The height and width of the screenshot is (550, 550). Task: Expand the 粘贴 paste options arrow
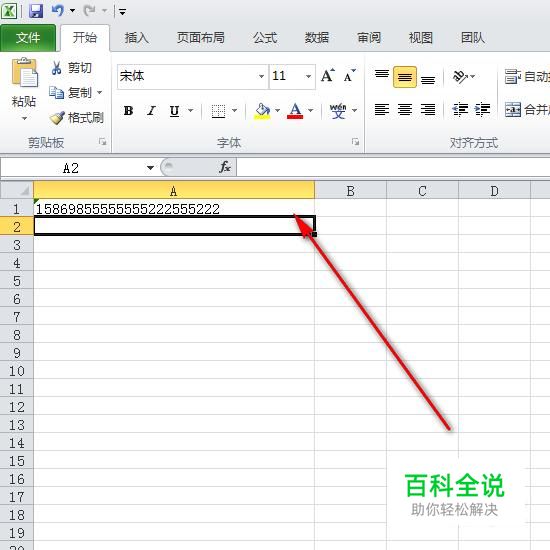click(24, 119)
